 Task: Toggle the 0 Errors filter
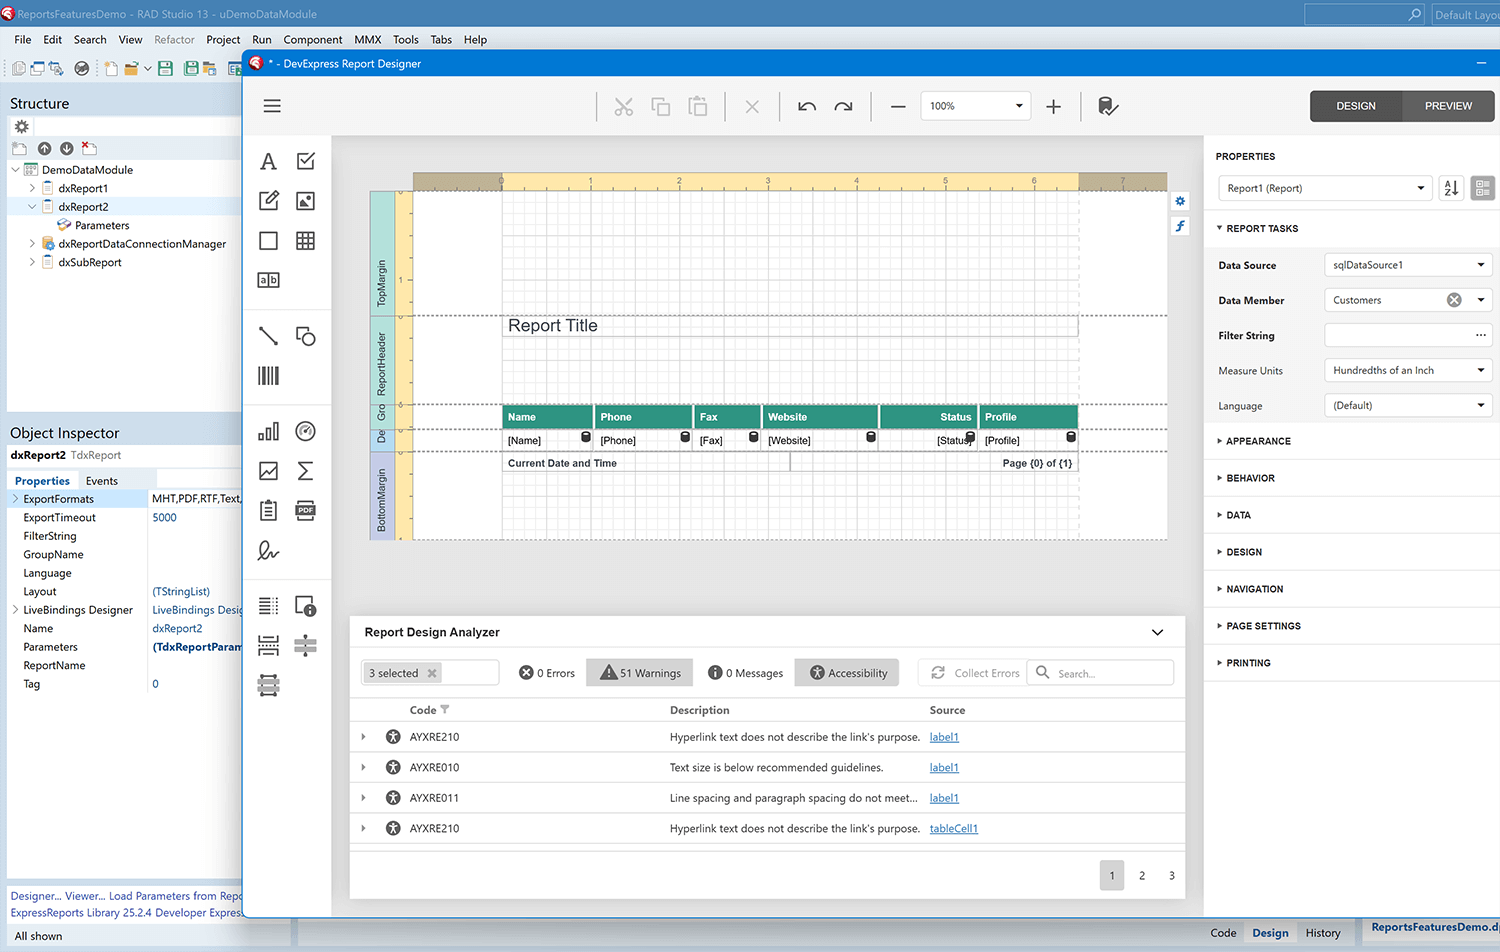point(547,673)
